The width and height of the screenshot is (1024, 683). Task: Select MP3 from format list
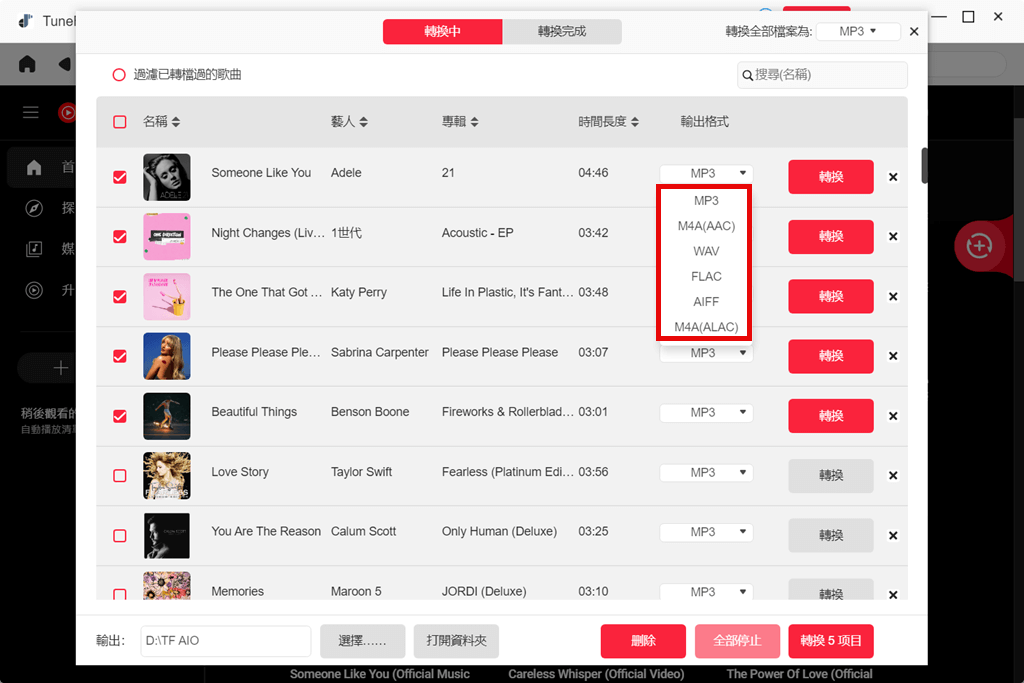click(706, 200)
